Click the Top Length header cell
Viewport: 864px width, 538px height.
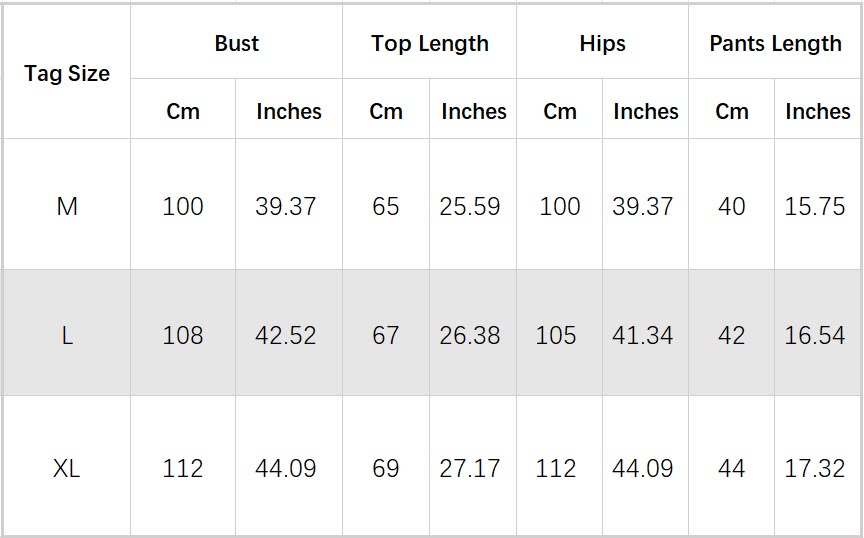coord(430,44)
